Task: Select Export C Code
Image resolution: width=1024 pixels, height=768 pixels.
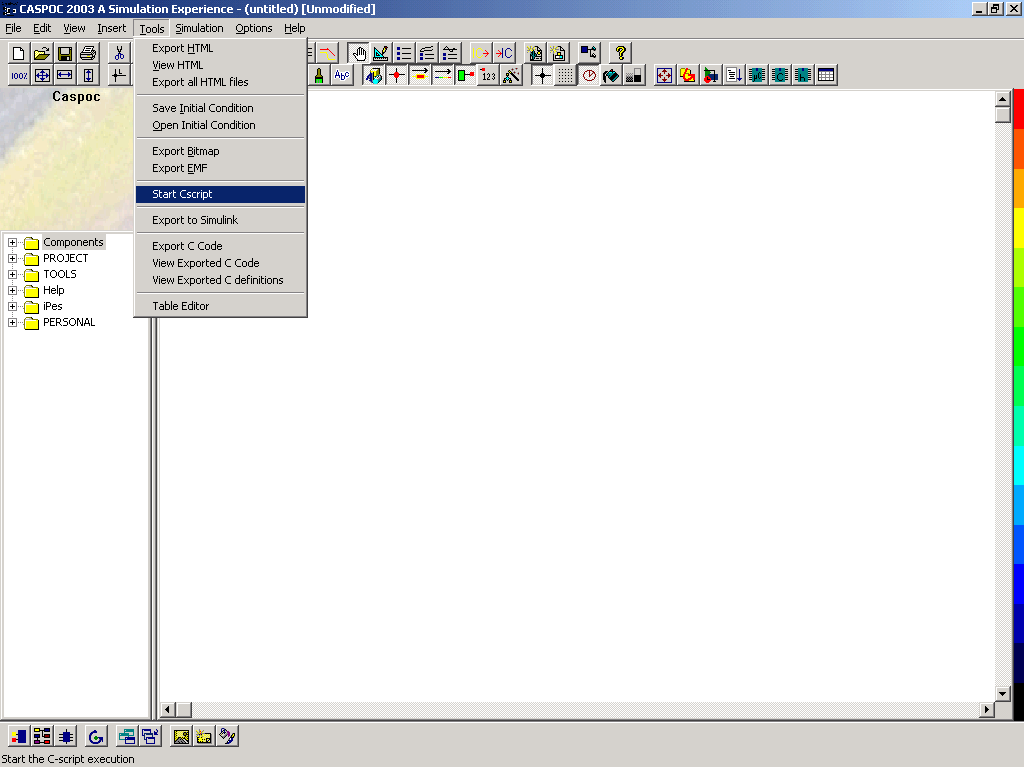Action: coord(221,246)
